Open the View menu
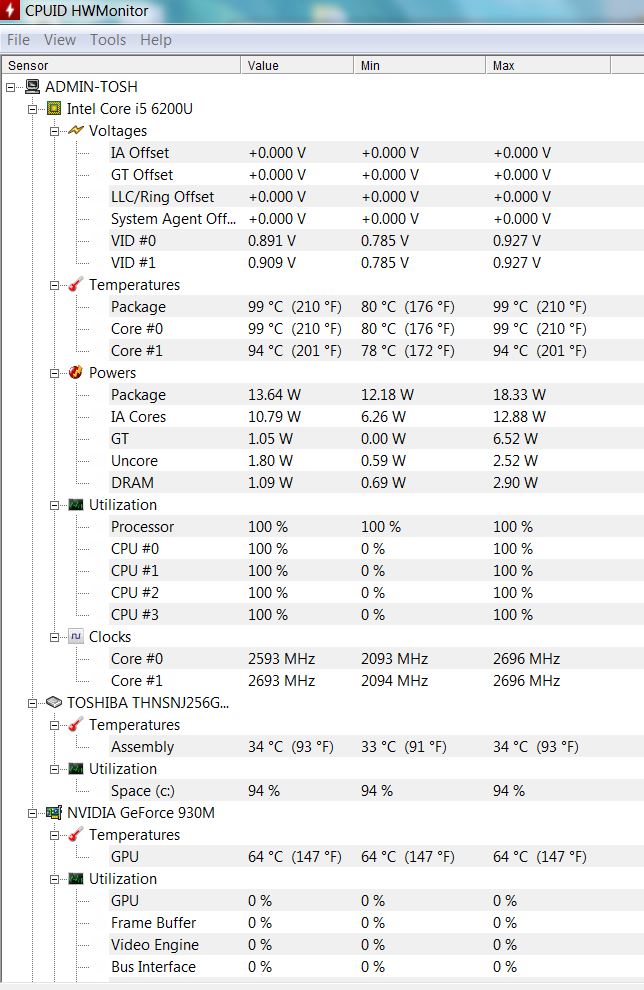 tap(60, 40)
